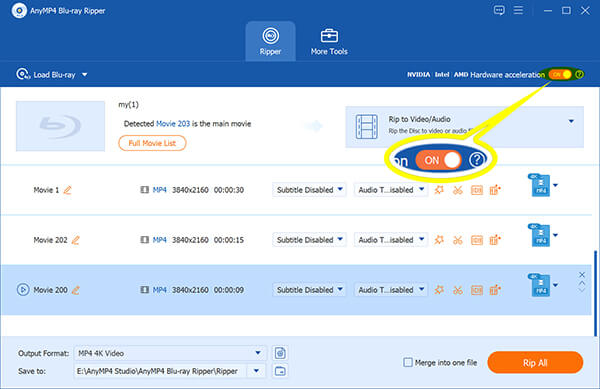Click scissors cut icon for Movie 200

(x=458, y=290)
